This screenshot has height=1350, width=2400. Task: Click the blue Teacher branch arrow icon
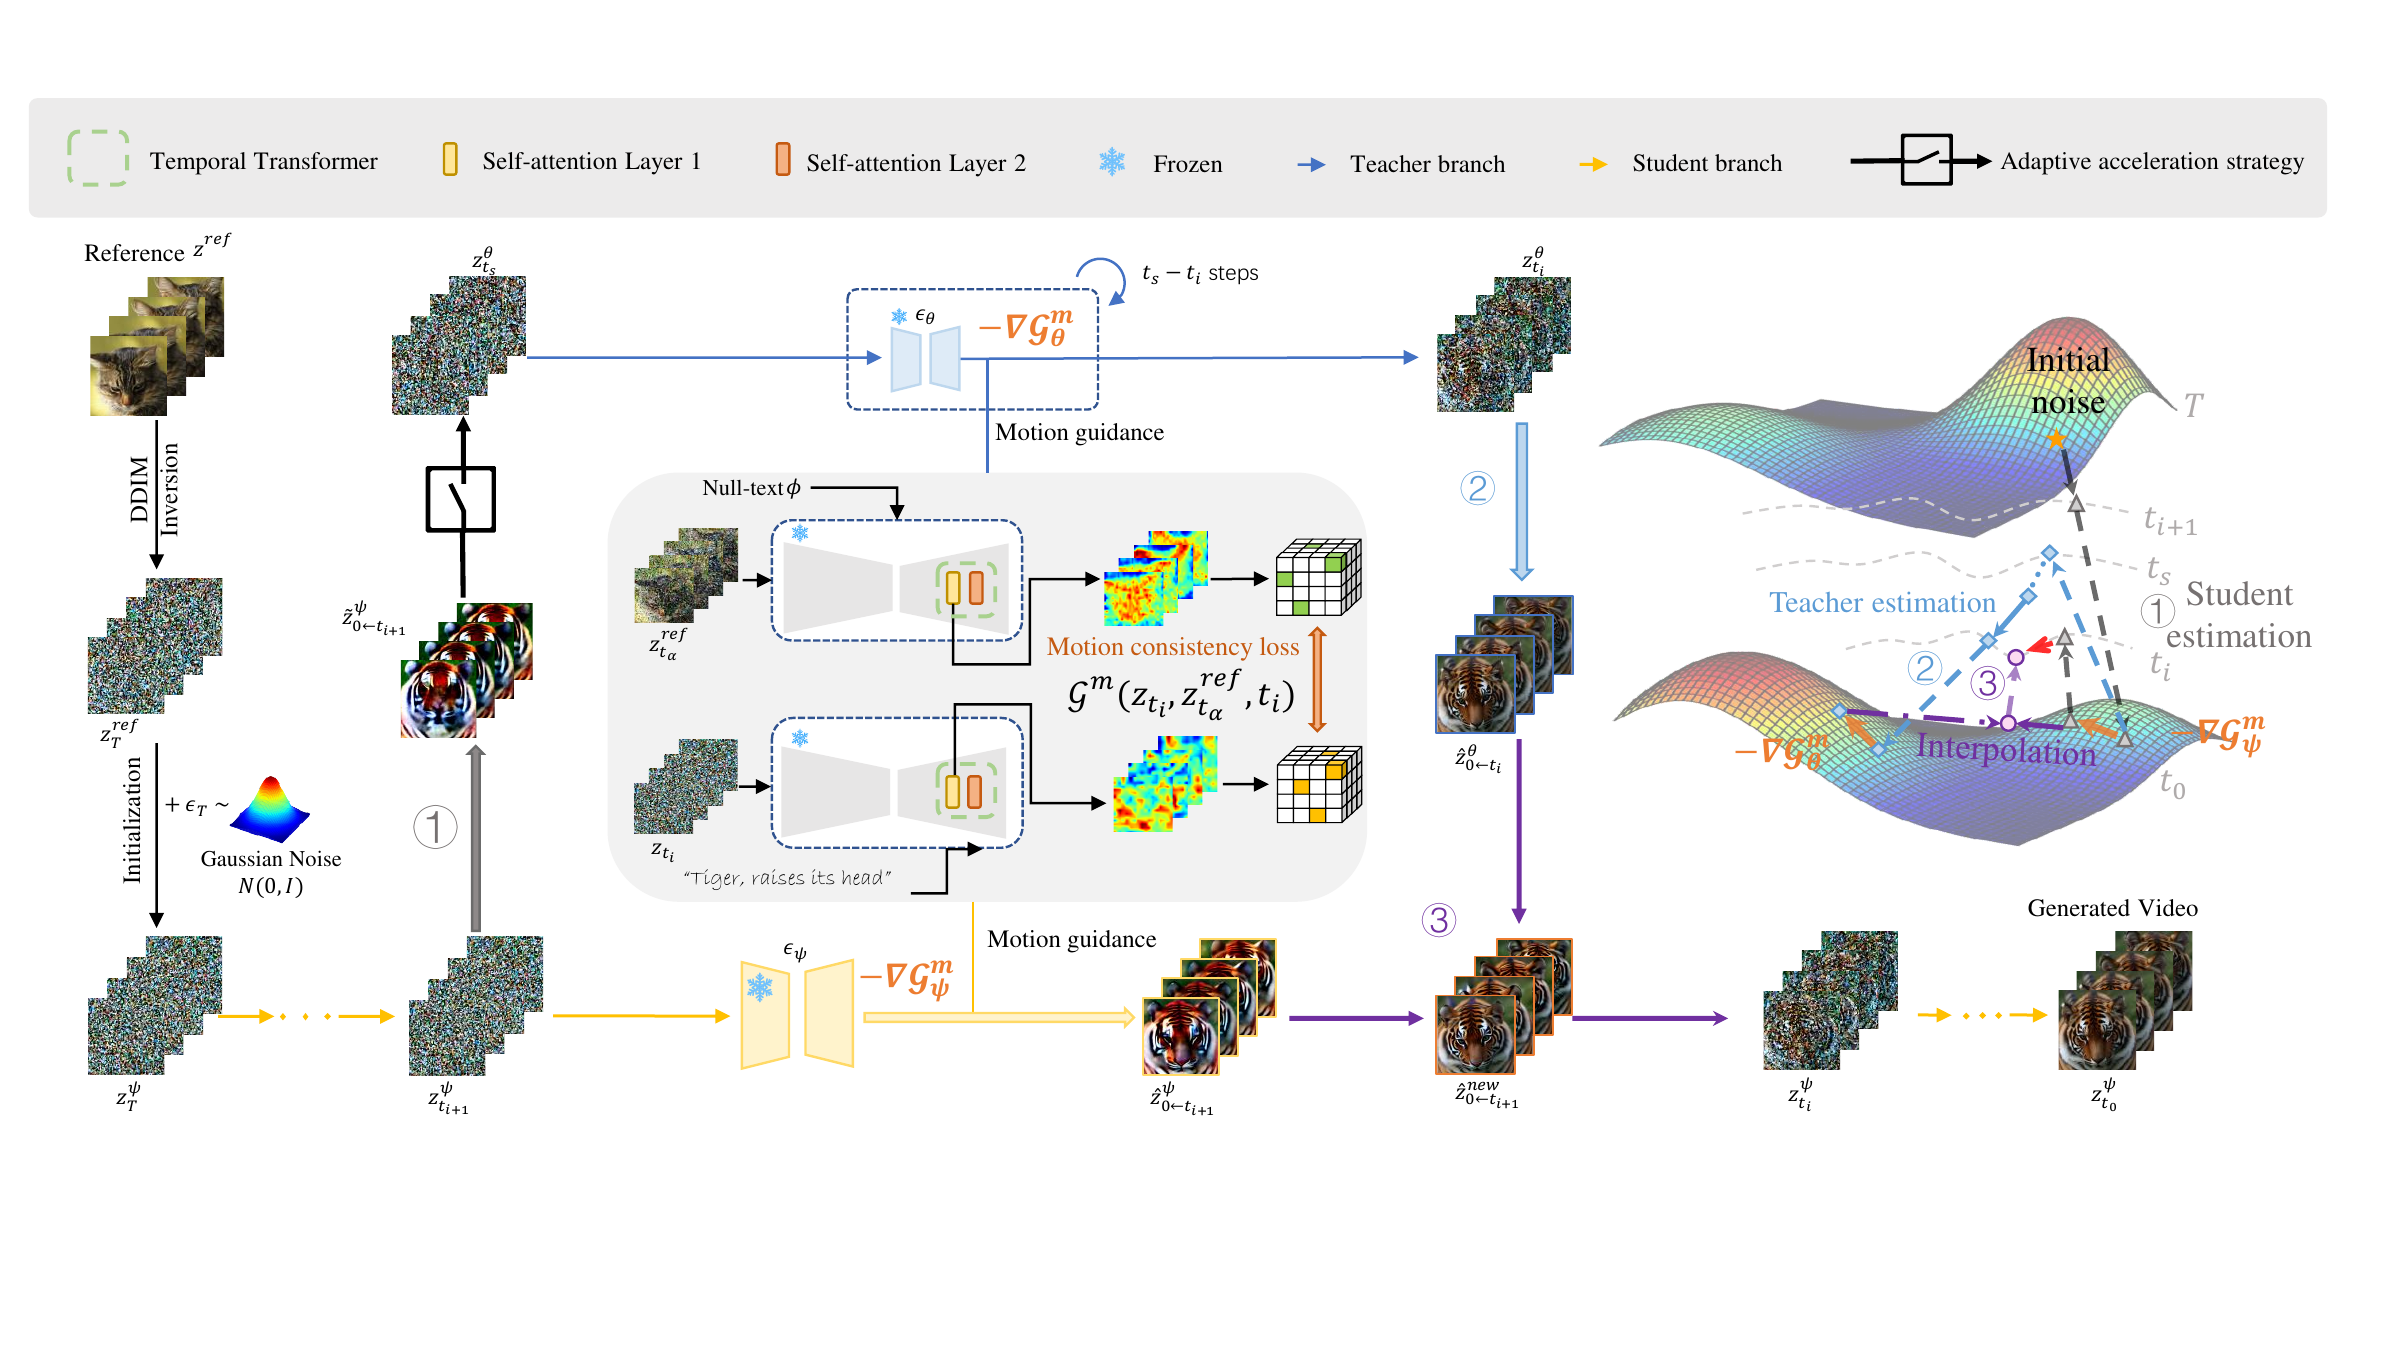[x=1311, y=165]
